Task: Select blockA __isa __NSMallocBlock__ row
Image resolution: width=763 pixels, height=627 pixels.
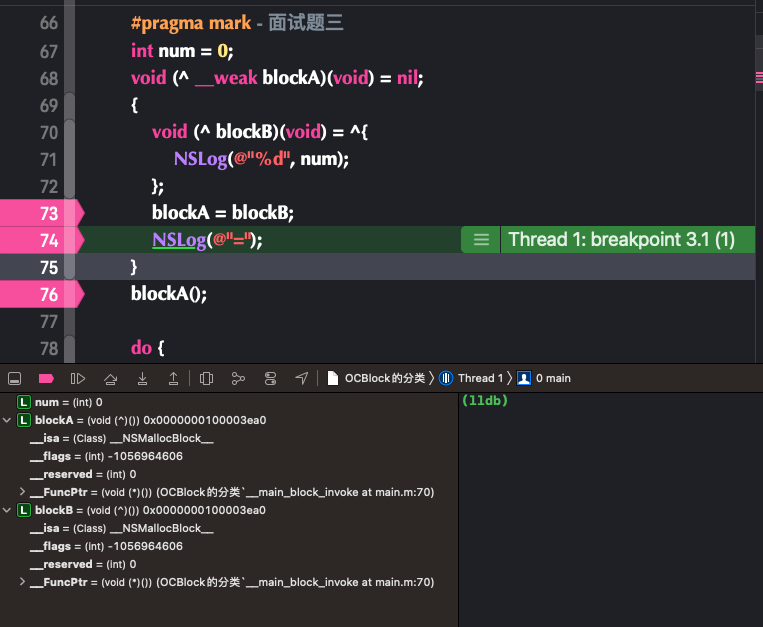Action: (229, 438)
